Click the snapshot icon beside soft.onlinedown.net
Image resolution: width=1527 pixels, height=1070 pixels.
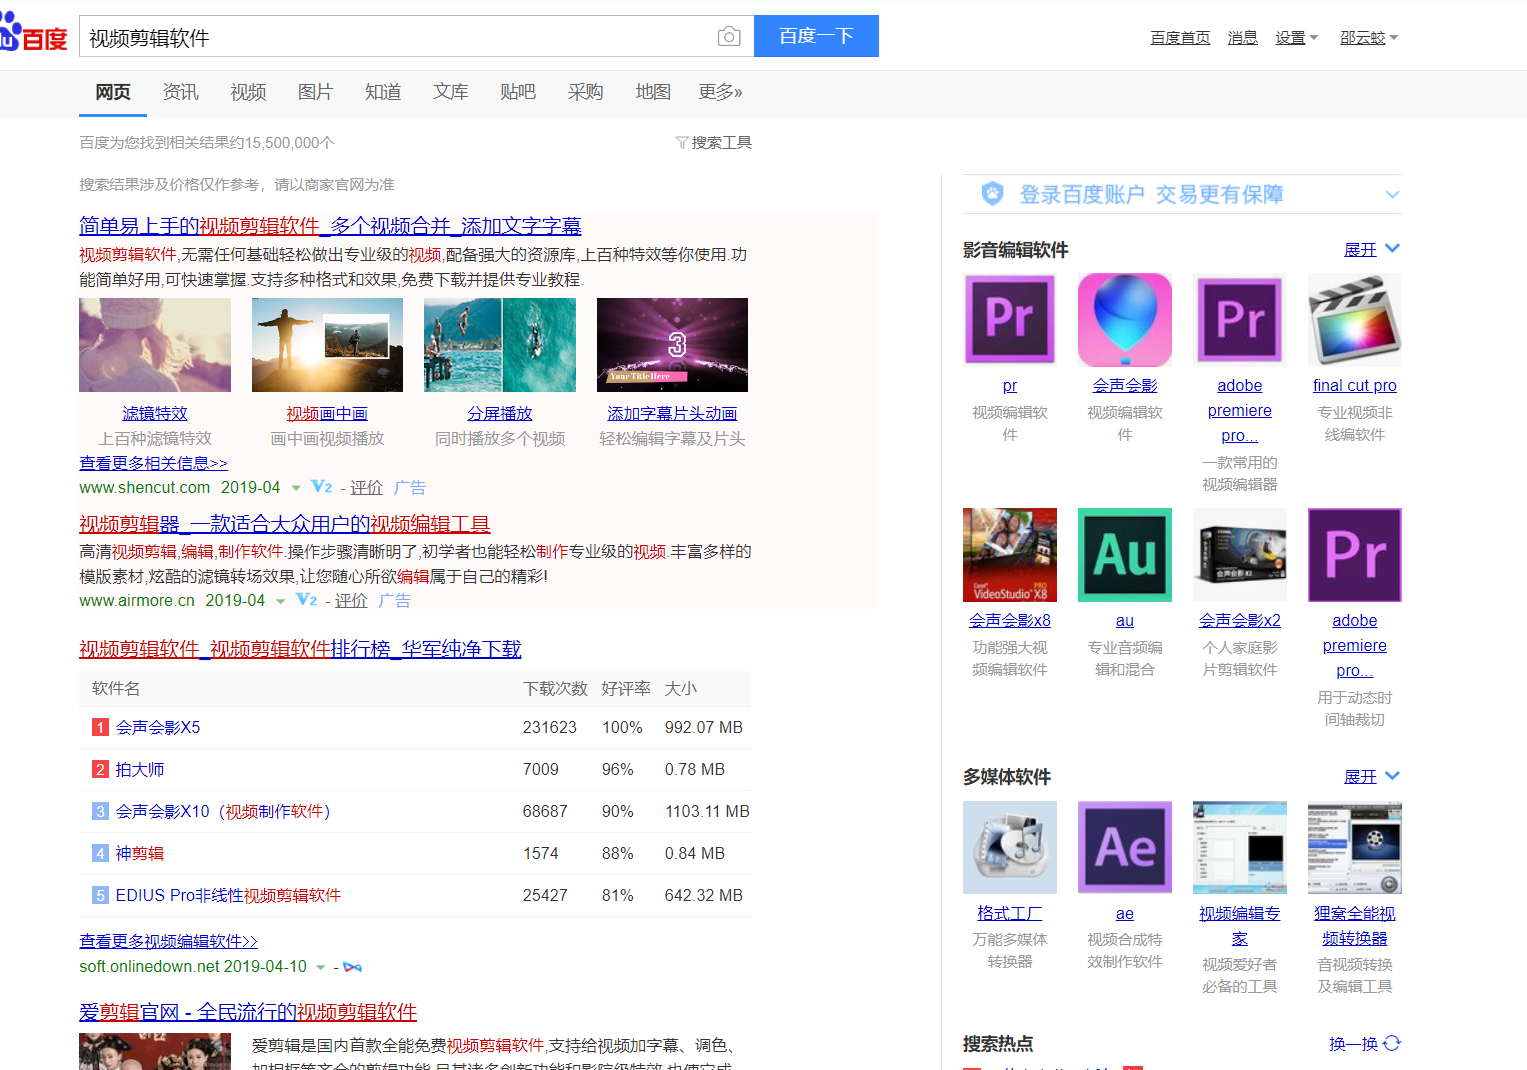[352, 967]
